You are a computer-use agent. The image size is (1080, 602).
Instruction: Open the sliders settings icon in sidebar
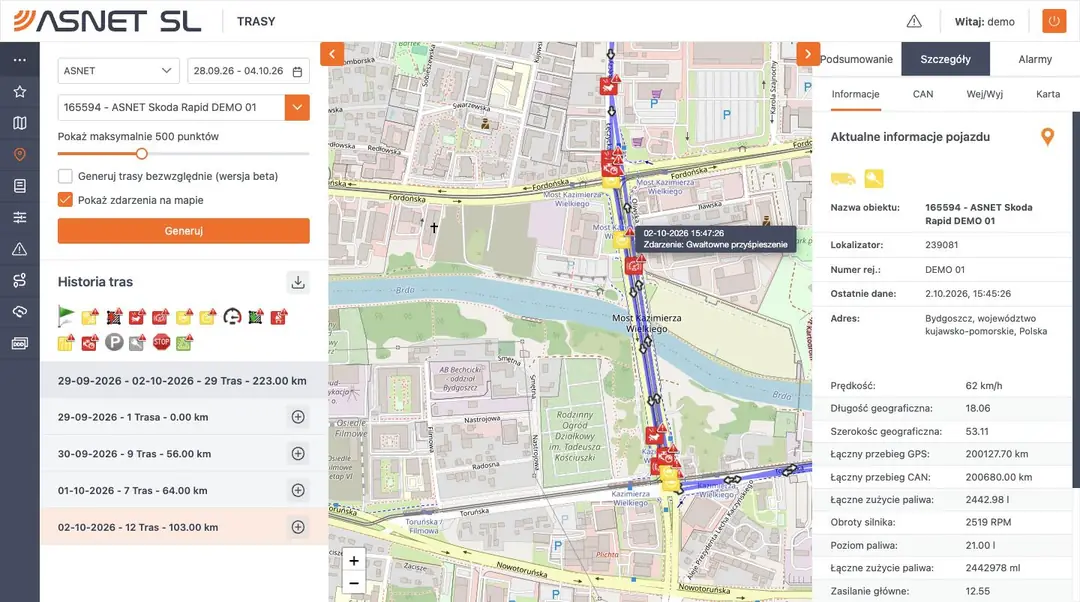tap(19, 218)
